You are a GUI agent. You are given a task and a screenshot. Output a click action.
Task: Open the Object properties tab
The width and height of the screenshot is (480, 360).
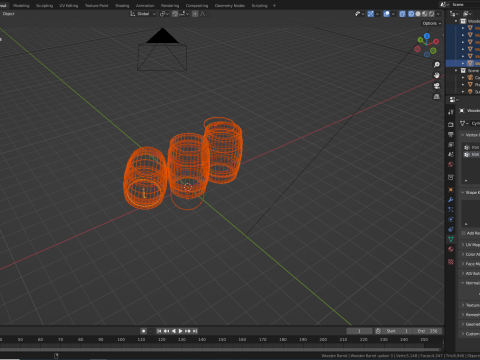[x=451, y=190]
